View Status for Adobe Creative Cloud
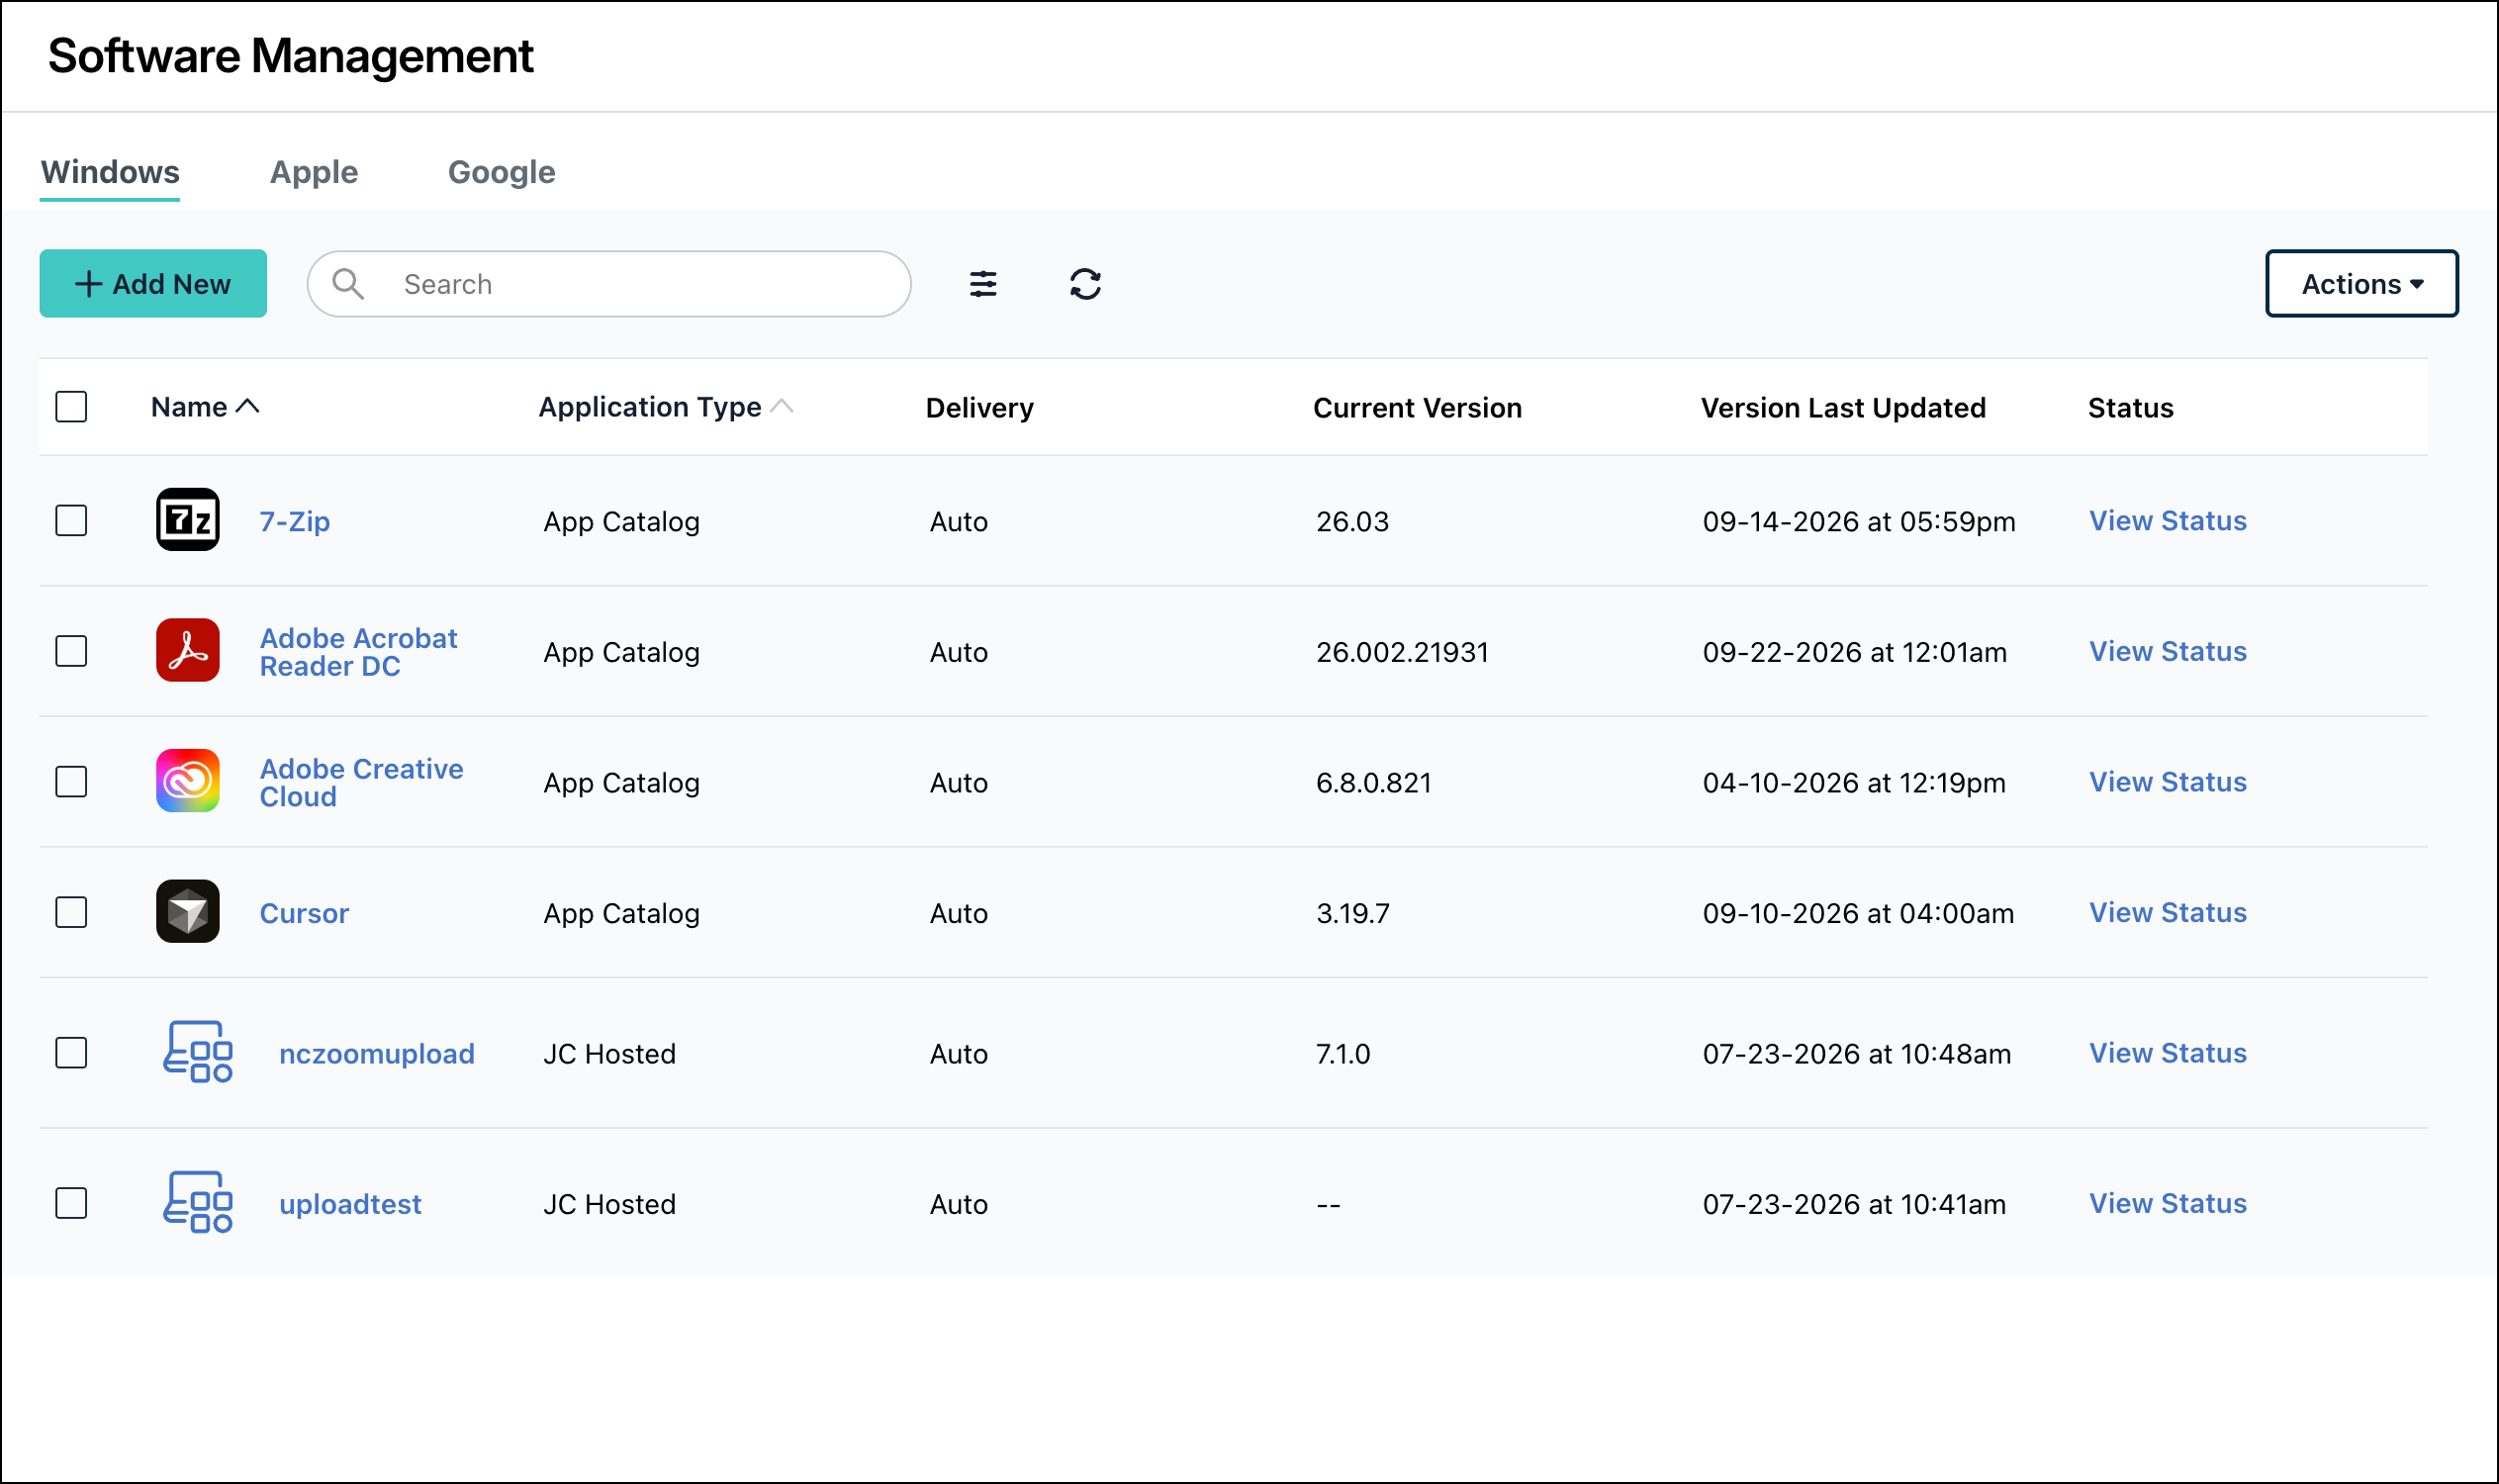 2167,782
